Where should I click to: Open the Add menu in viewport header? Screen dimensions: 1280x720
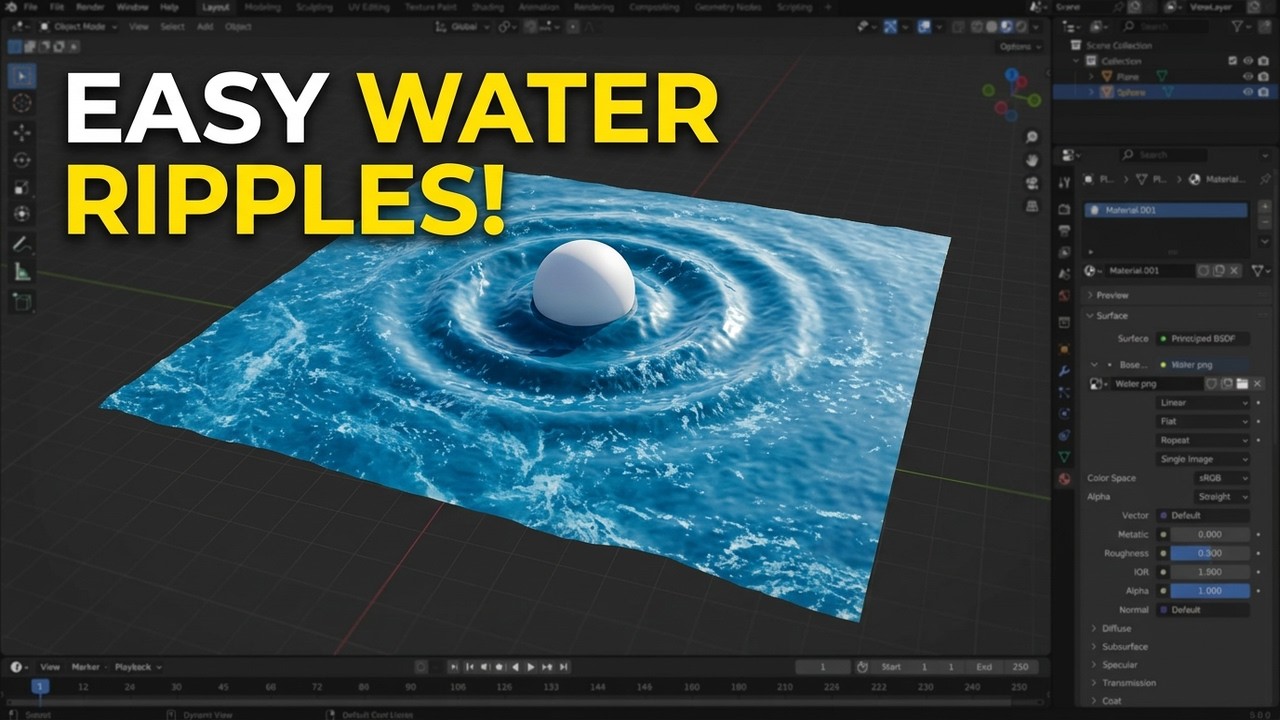coord(205,27)
